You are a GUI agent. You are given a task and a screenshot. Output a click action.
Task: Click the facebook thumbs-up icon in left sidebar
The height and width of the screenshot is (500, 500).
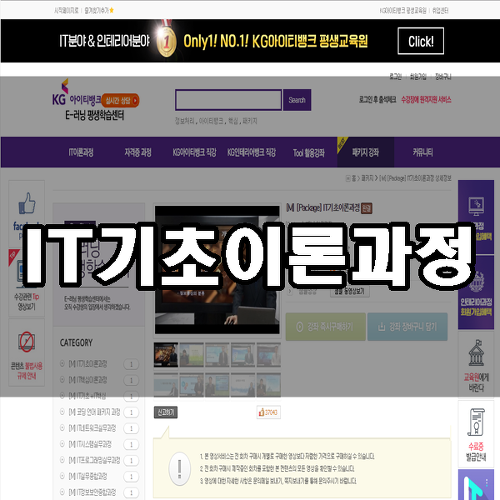click(27, 203)
